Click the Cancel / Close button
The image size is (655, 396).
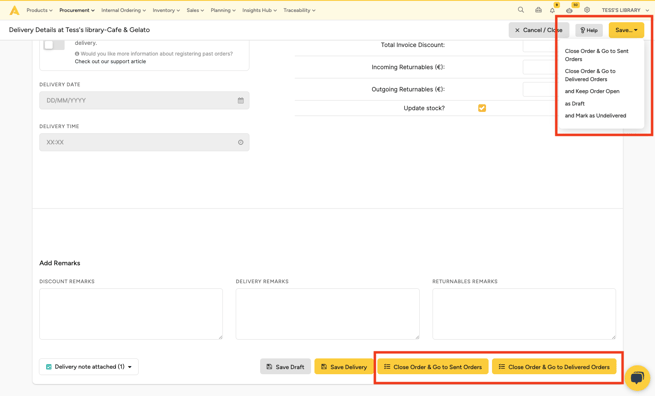[538, 30]
